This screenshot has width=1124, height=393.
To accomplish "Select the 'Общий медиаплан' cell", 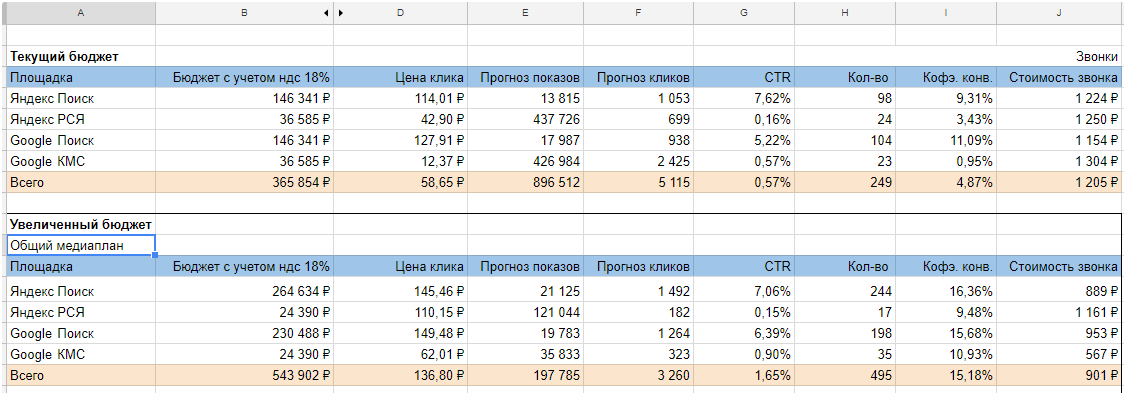I will coord(80,245).
